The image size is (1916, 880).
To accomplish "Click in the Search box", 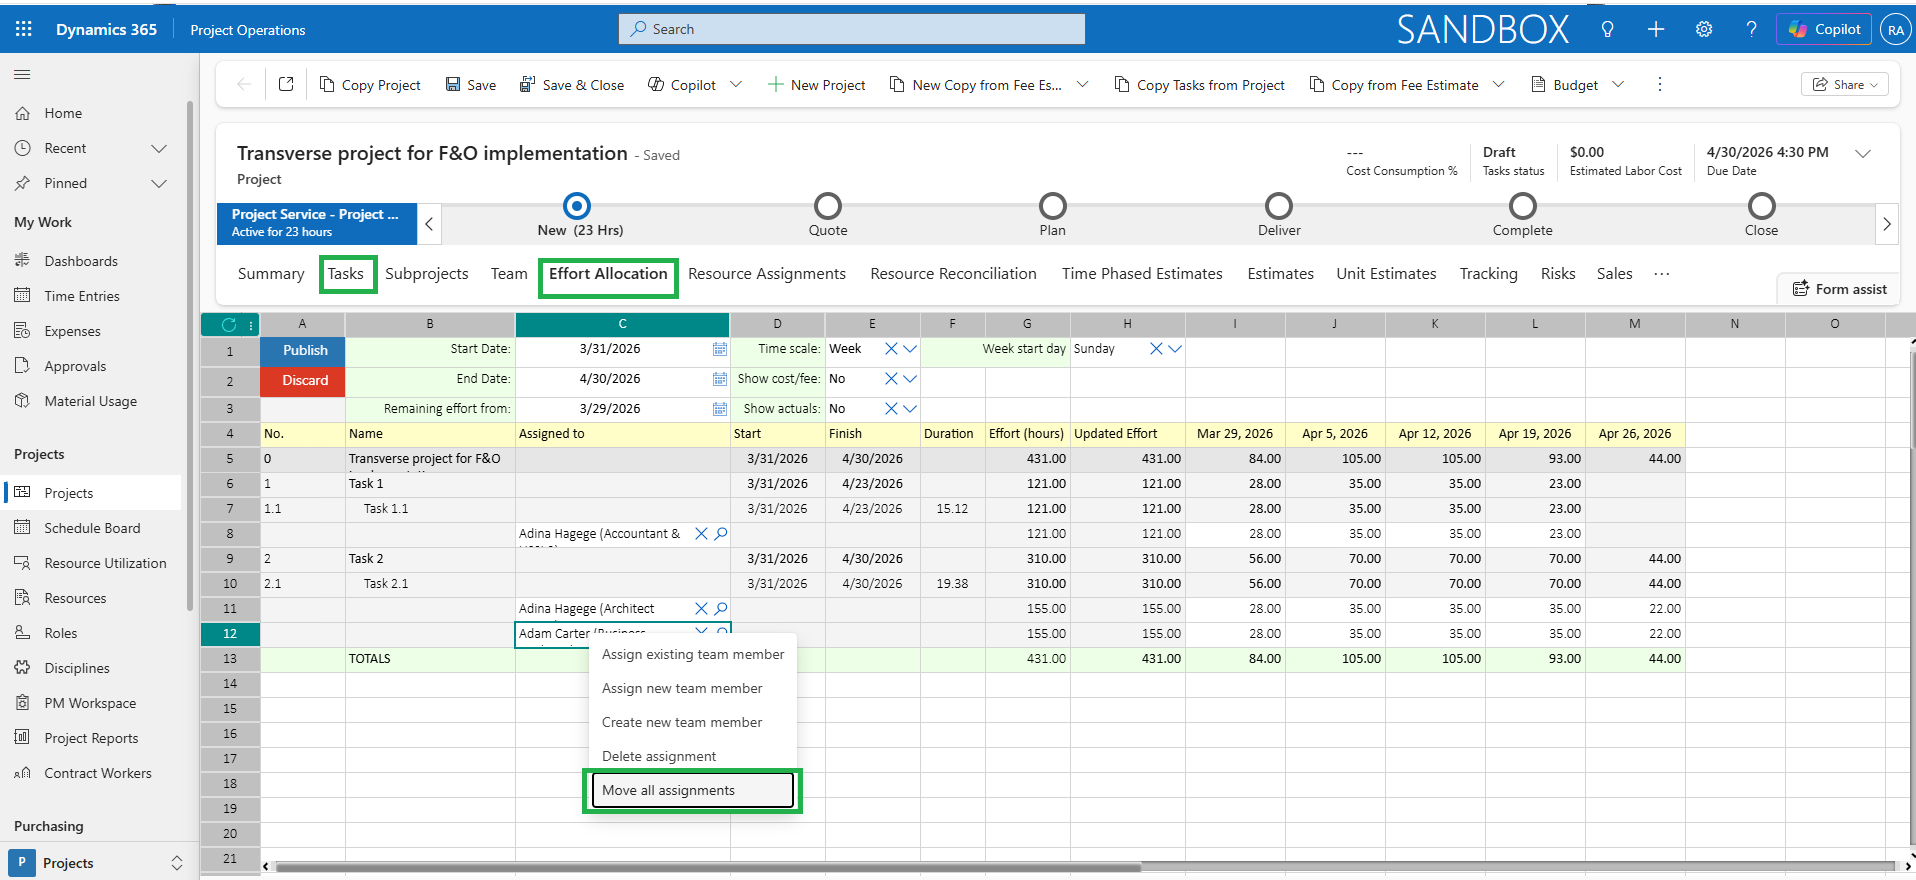I will click(x=852, y=29).
